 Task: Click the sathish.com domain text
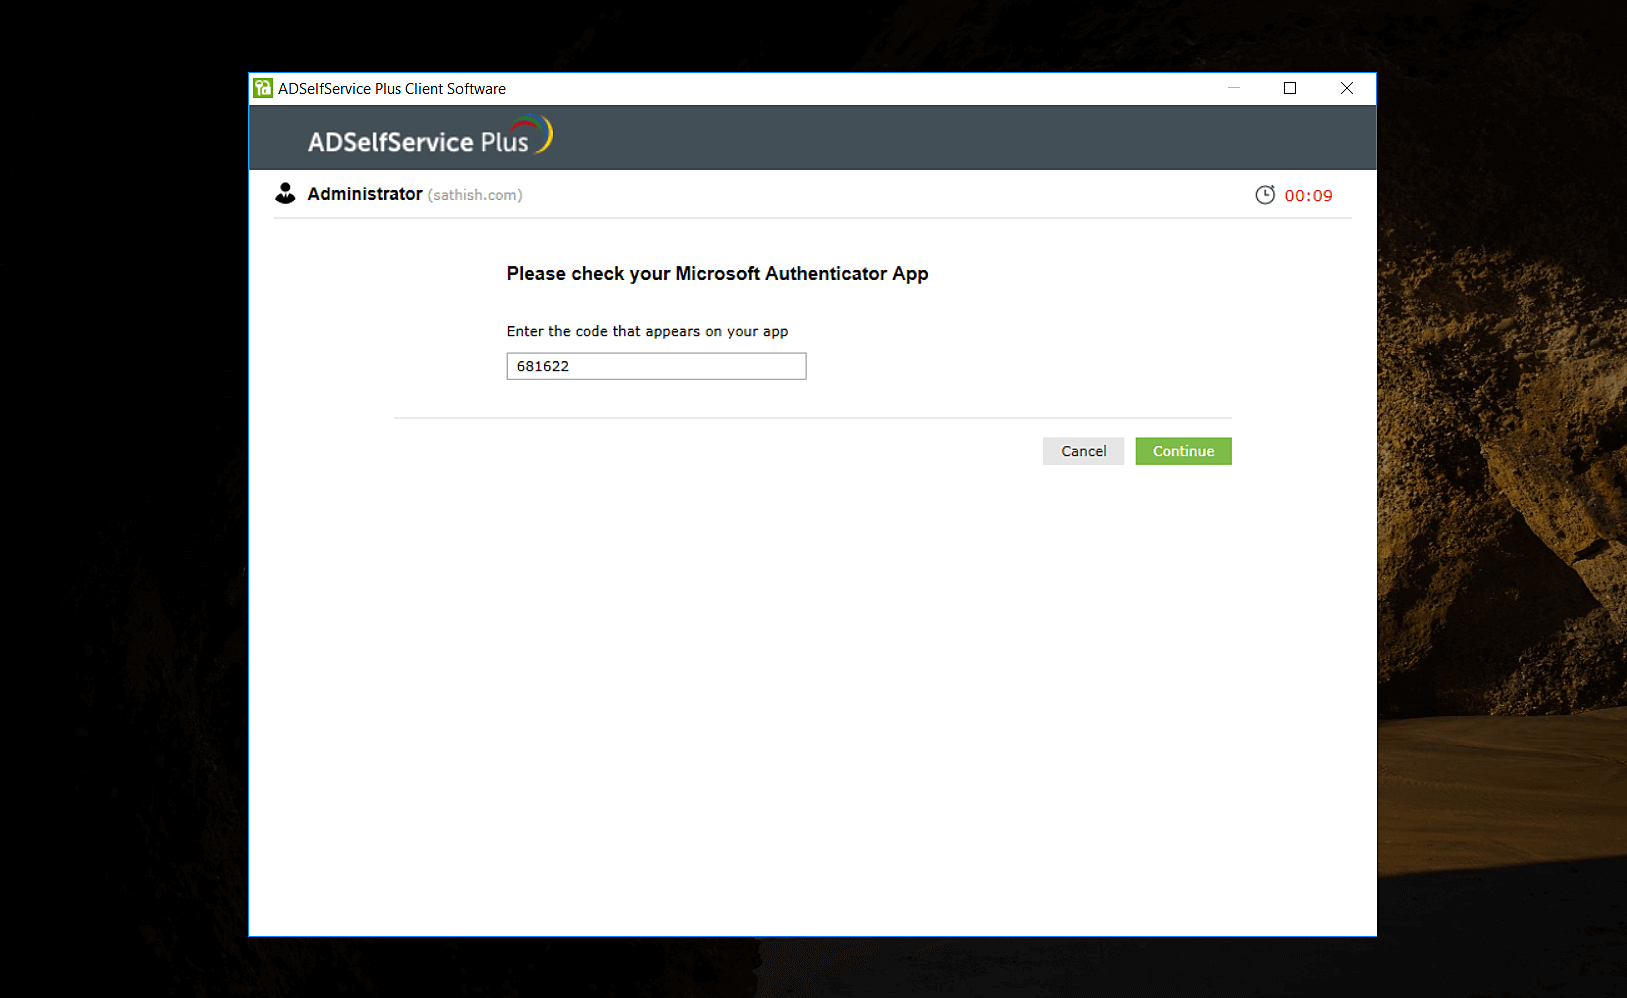pyautogui.click(x=475, y=195)
